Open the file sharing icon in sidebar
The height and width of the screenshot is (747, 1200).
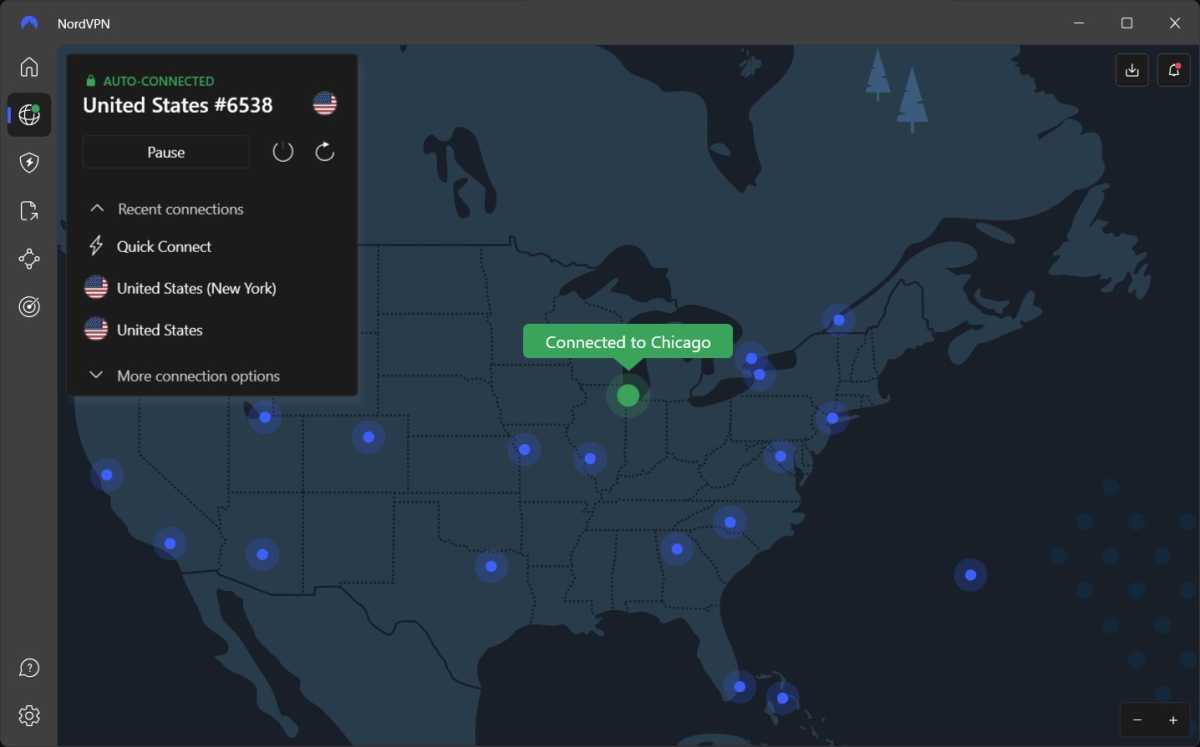click(x=29, y=211)
